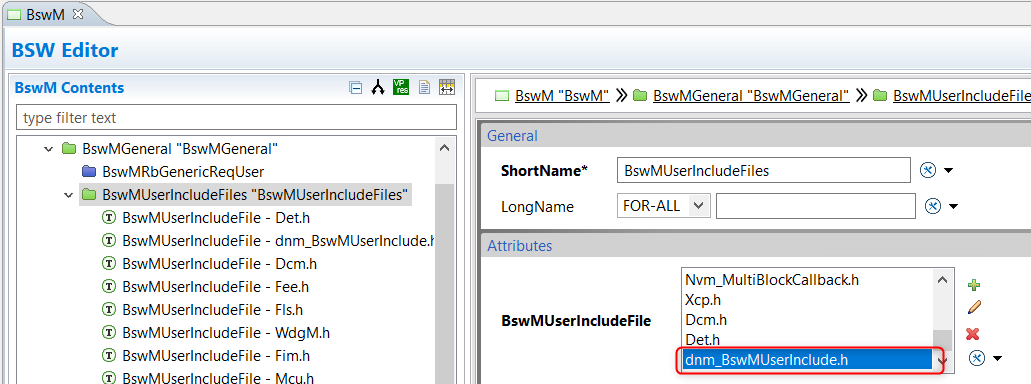Click the Collapse All icon in BswM Contents
1031x384 pixels.
click(356, 87)
